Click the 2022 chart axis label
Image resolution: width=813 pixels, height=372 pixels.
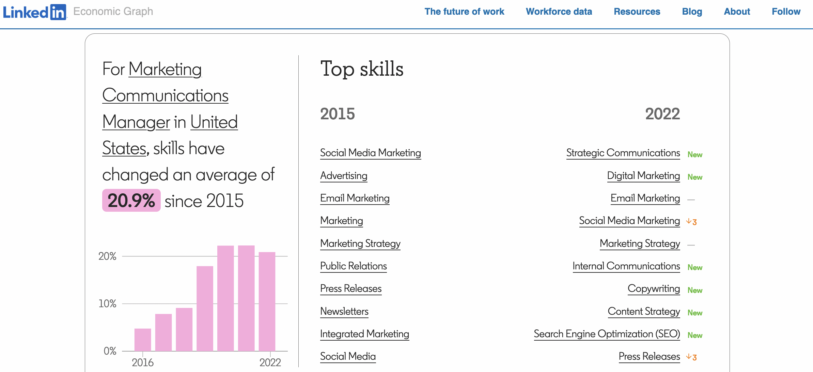pos(270,362)
